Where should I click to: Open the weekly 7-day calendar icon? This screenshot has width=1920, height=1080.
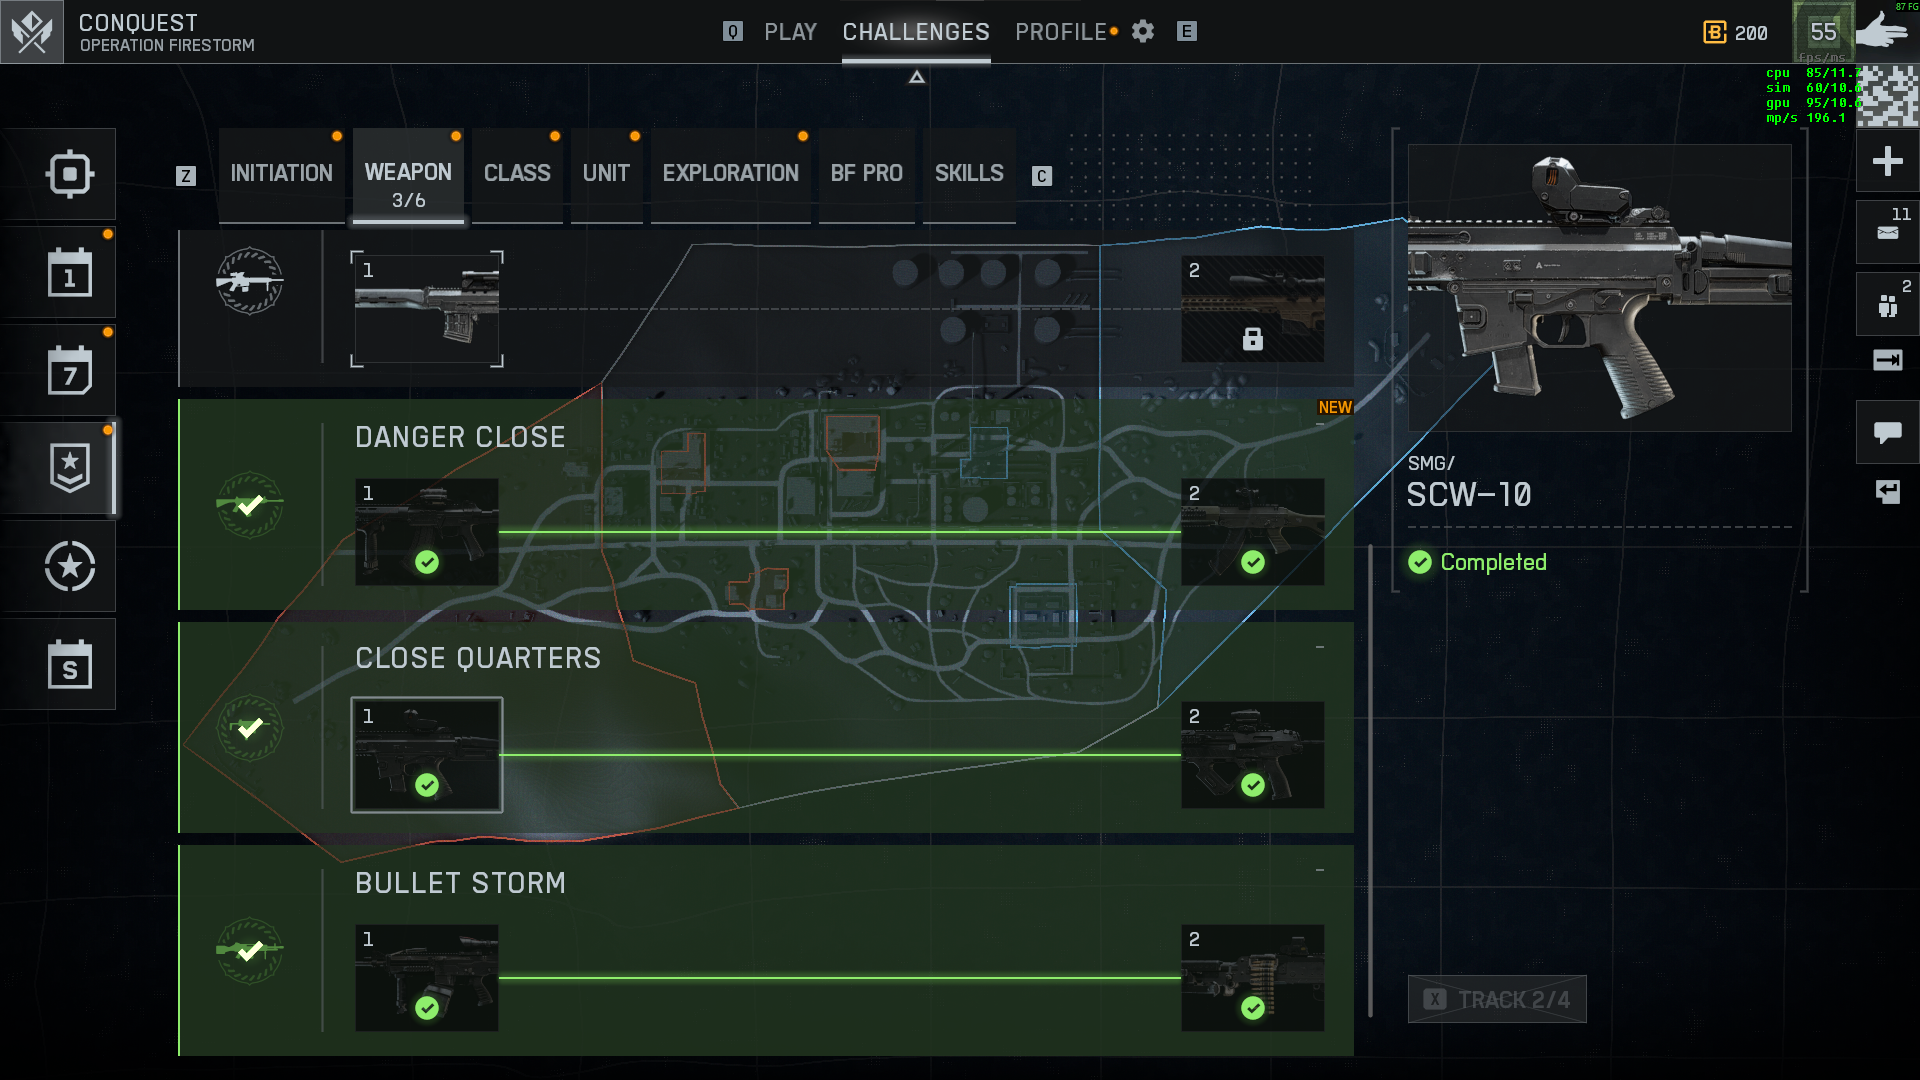tap(69, 371)
